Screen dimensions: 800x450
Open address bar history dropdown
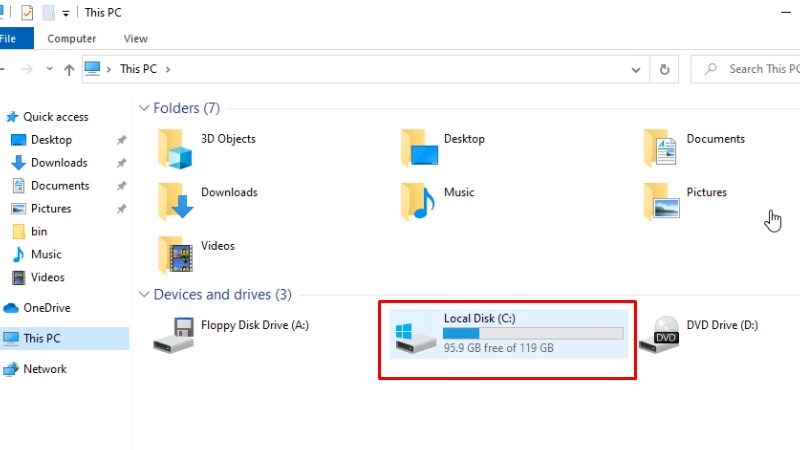[x=636, y=70]
